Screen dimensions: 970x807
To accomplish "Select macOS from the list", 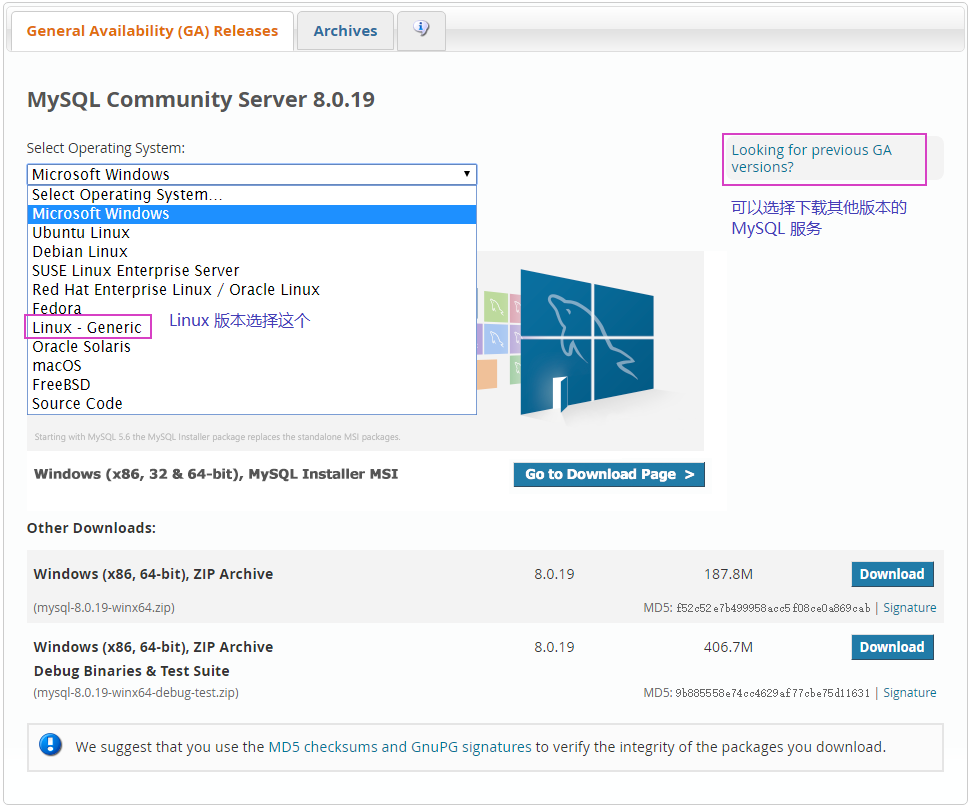I will (x=252, y=366).
